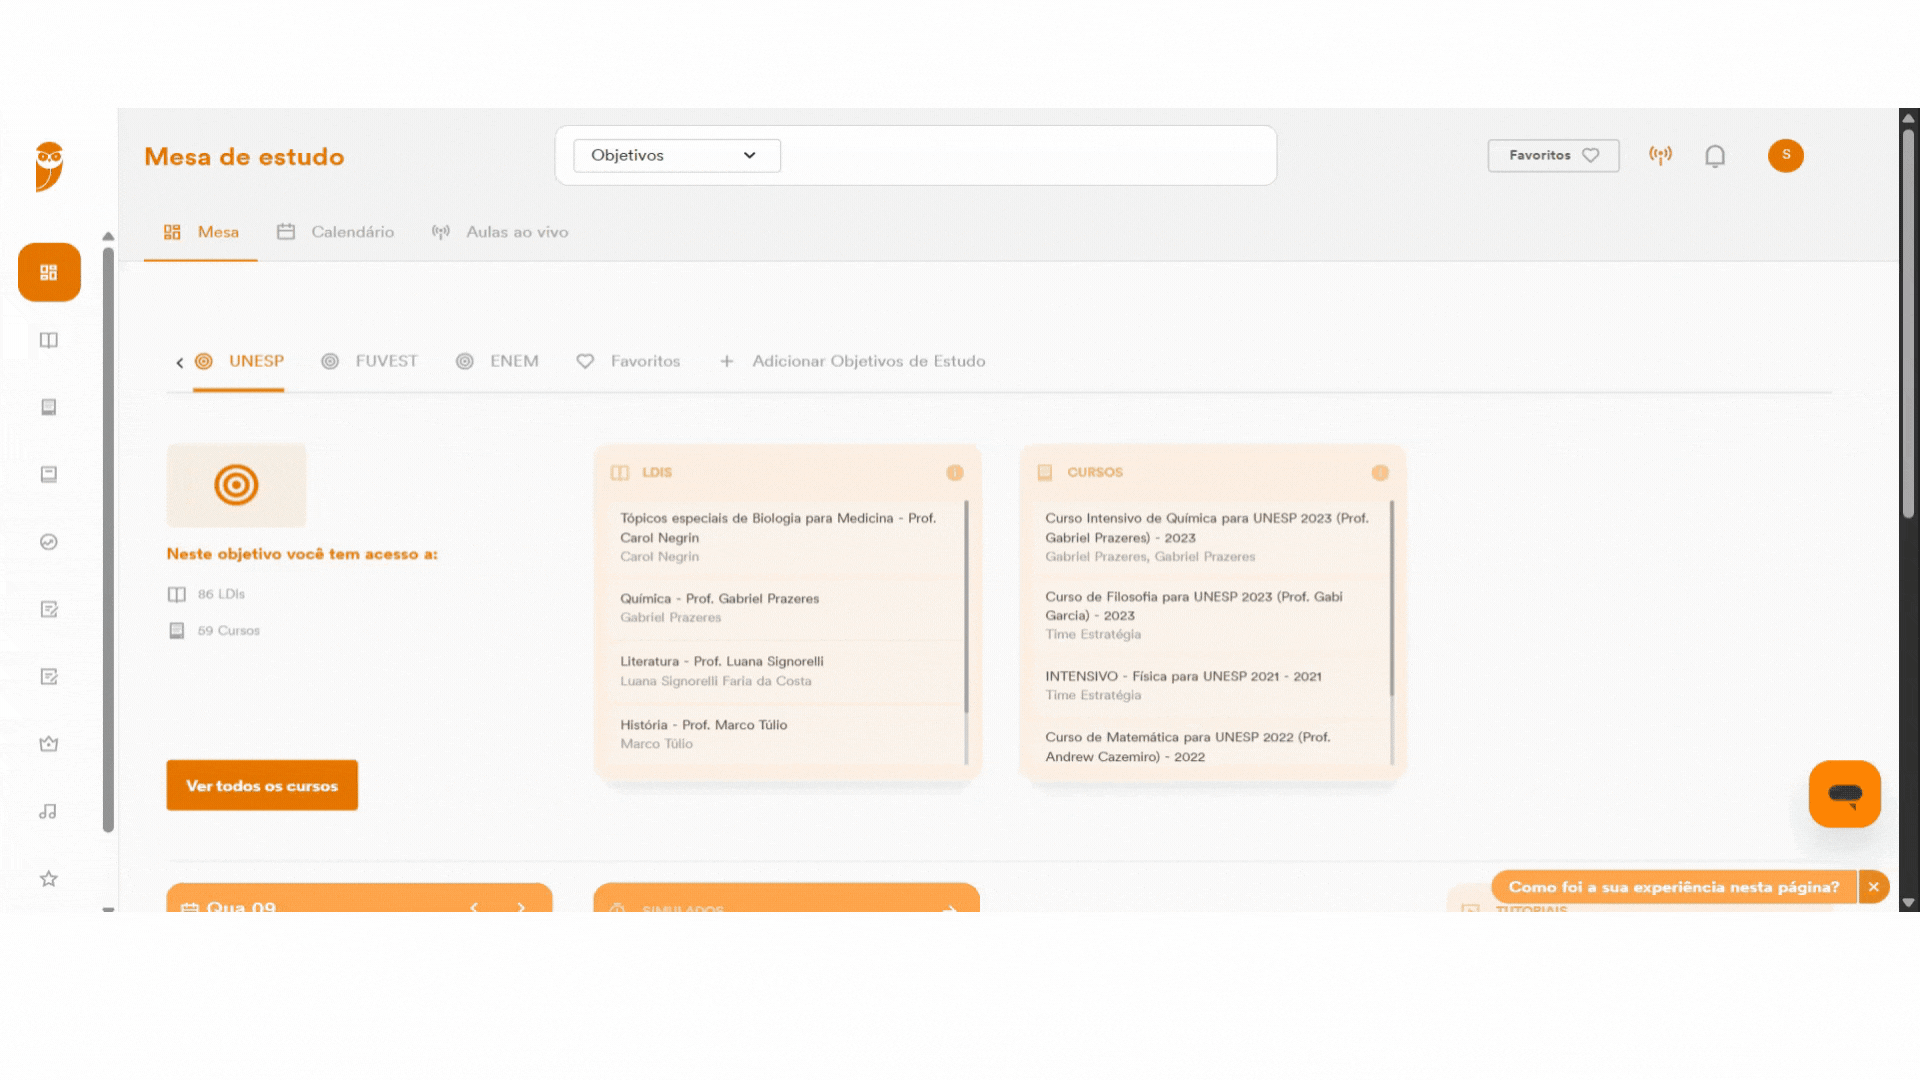
Task: Click the 86 LDIs count
Action: click(206, 594)
